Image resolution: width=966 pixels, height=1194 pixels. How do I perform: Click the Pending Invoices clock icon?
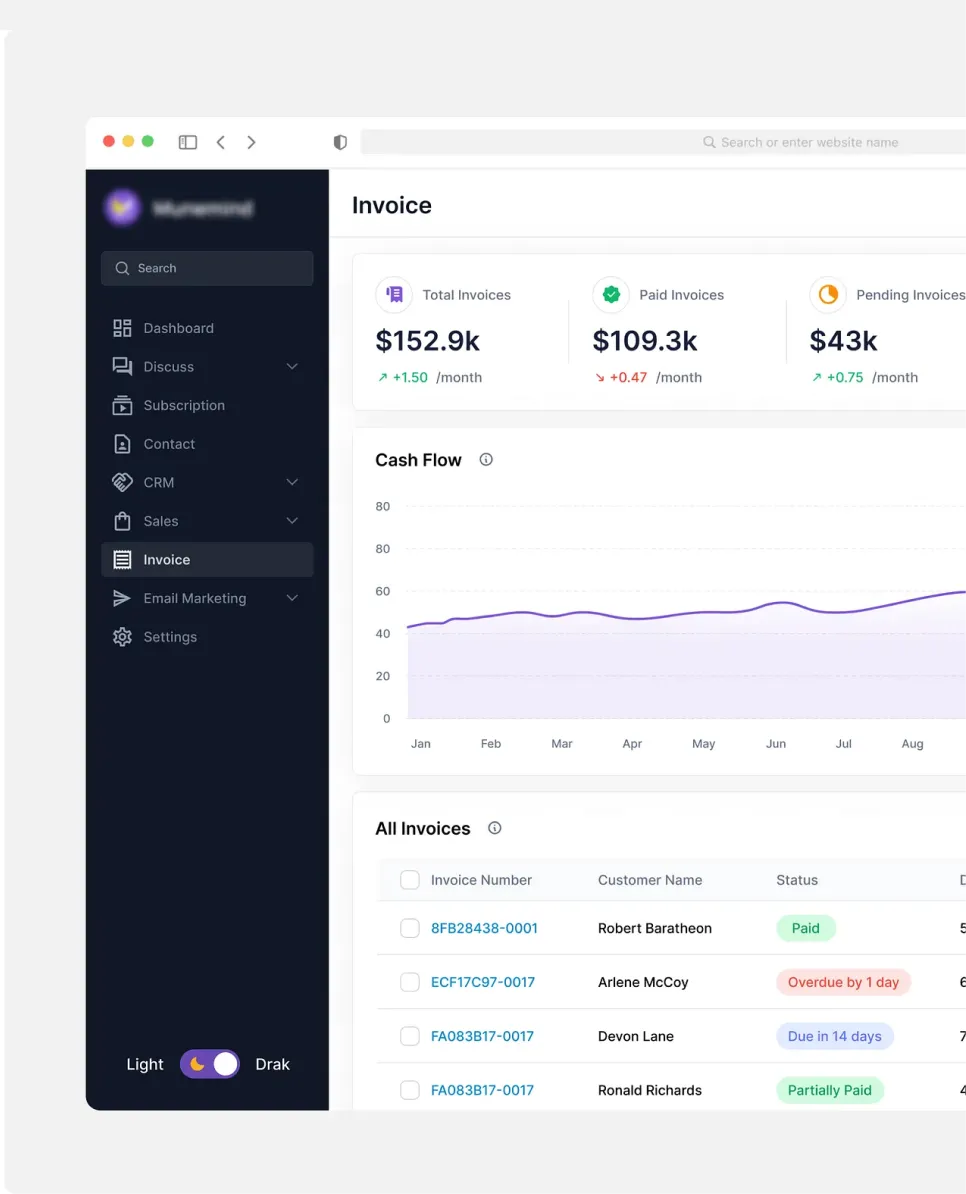pyautogui.click(x=828, y=295)
